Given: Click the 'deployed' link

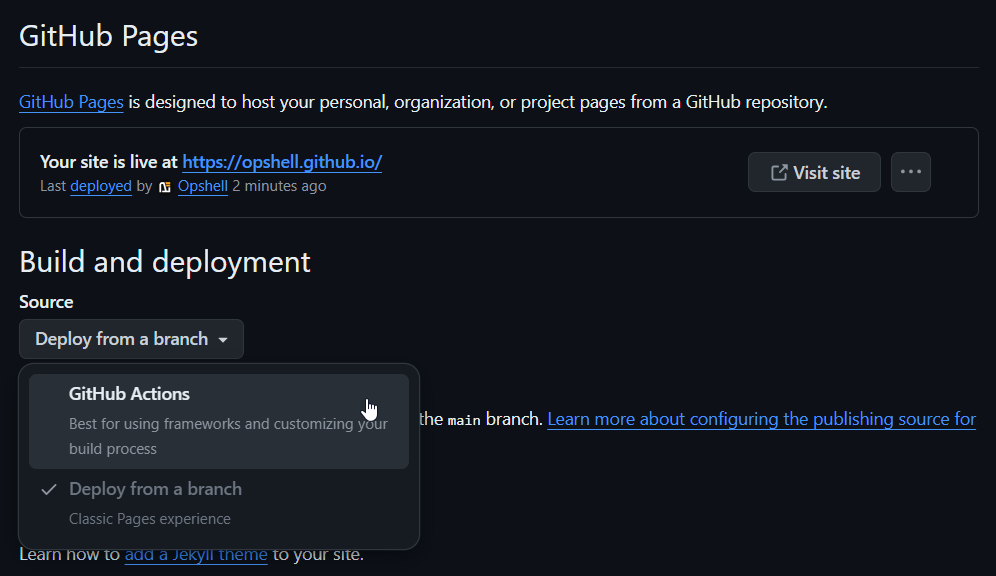Looking at the screenshot, I should click(101, 186).
